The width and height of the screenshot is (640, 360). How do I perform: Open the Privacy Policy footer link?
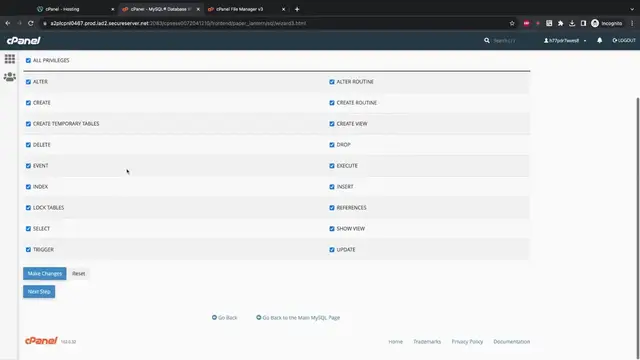tap(467, 342)
